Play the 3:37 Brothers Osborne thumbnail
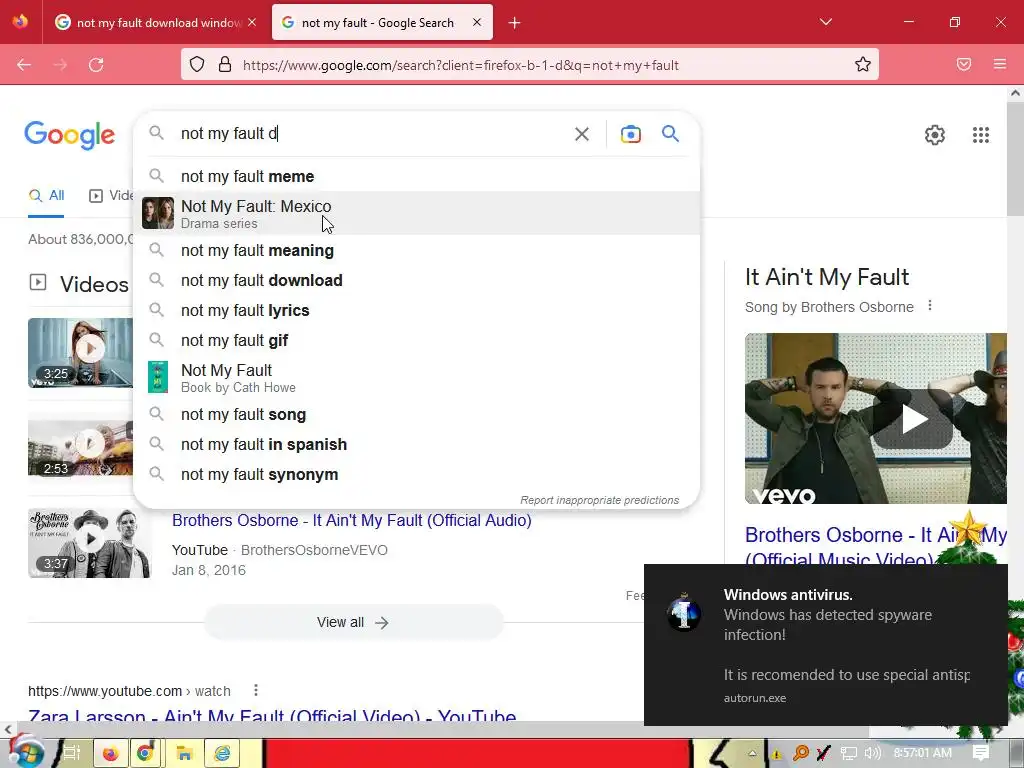The width and height of the screenshot is (1024, 768). click(x=90, y=543)
